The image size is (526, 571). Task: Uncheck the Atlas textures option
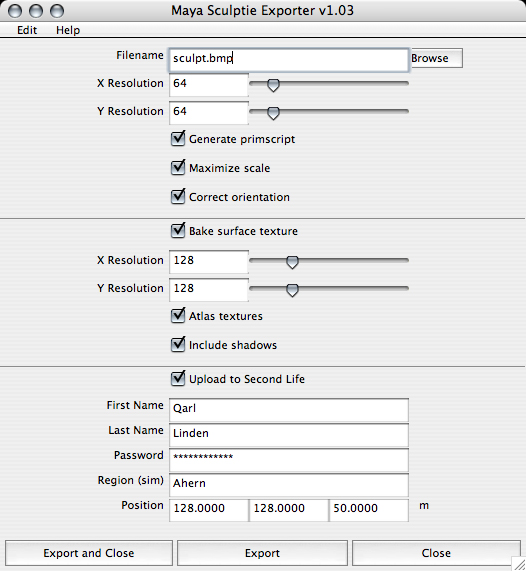tap(178, 316)
